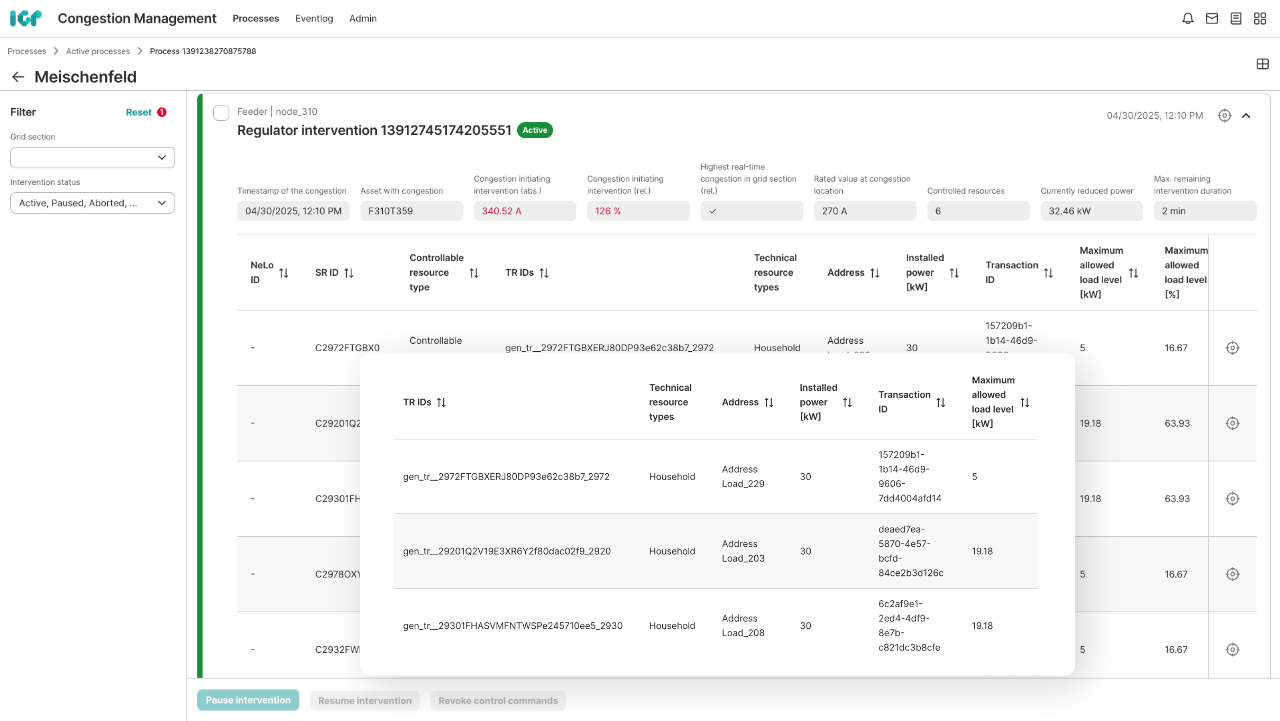Select the Regulator intervention checkbox

click(221, 113)
